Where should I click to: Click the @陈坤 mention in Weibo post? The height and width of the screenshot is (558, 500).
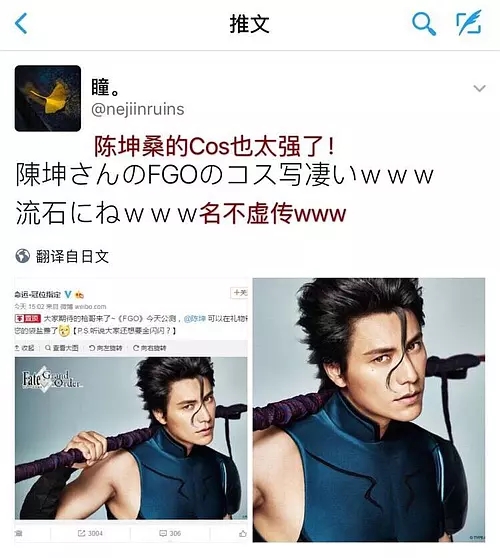click(x=195, y=319)
